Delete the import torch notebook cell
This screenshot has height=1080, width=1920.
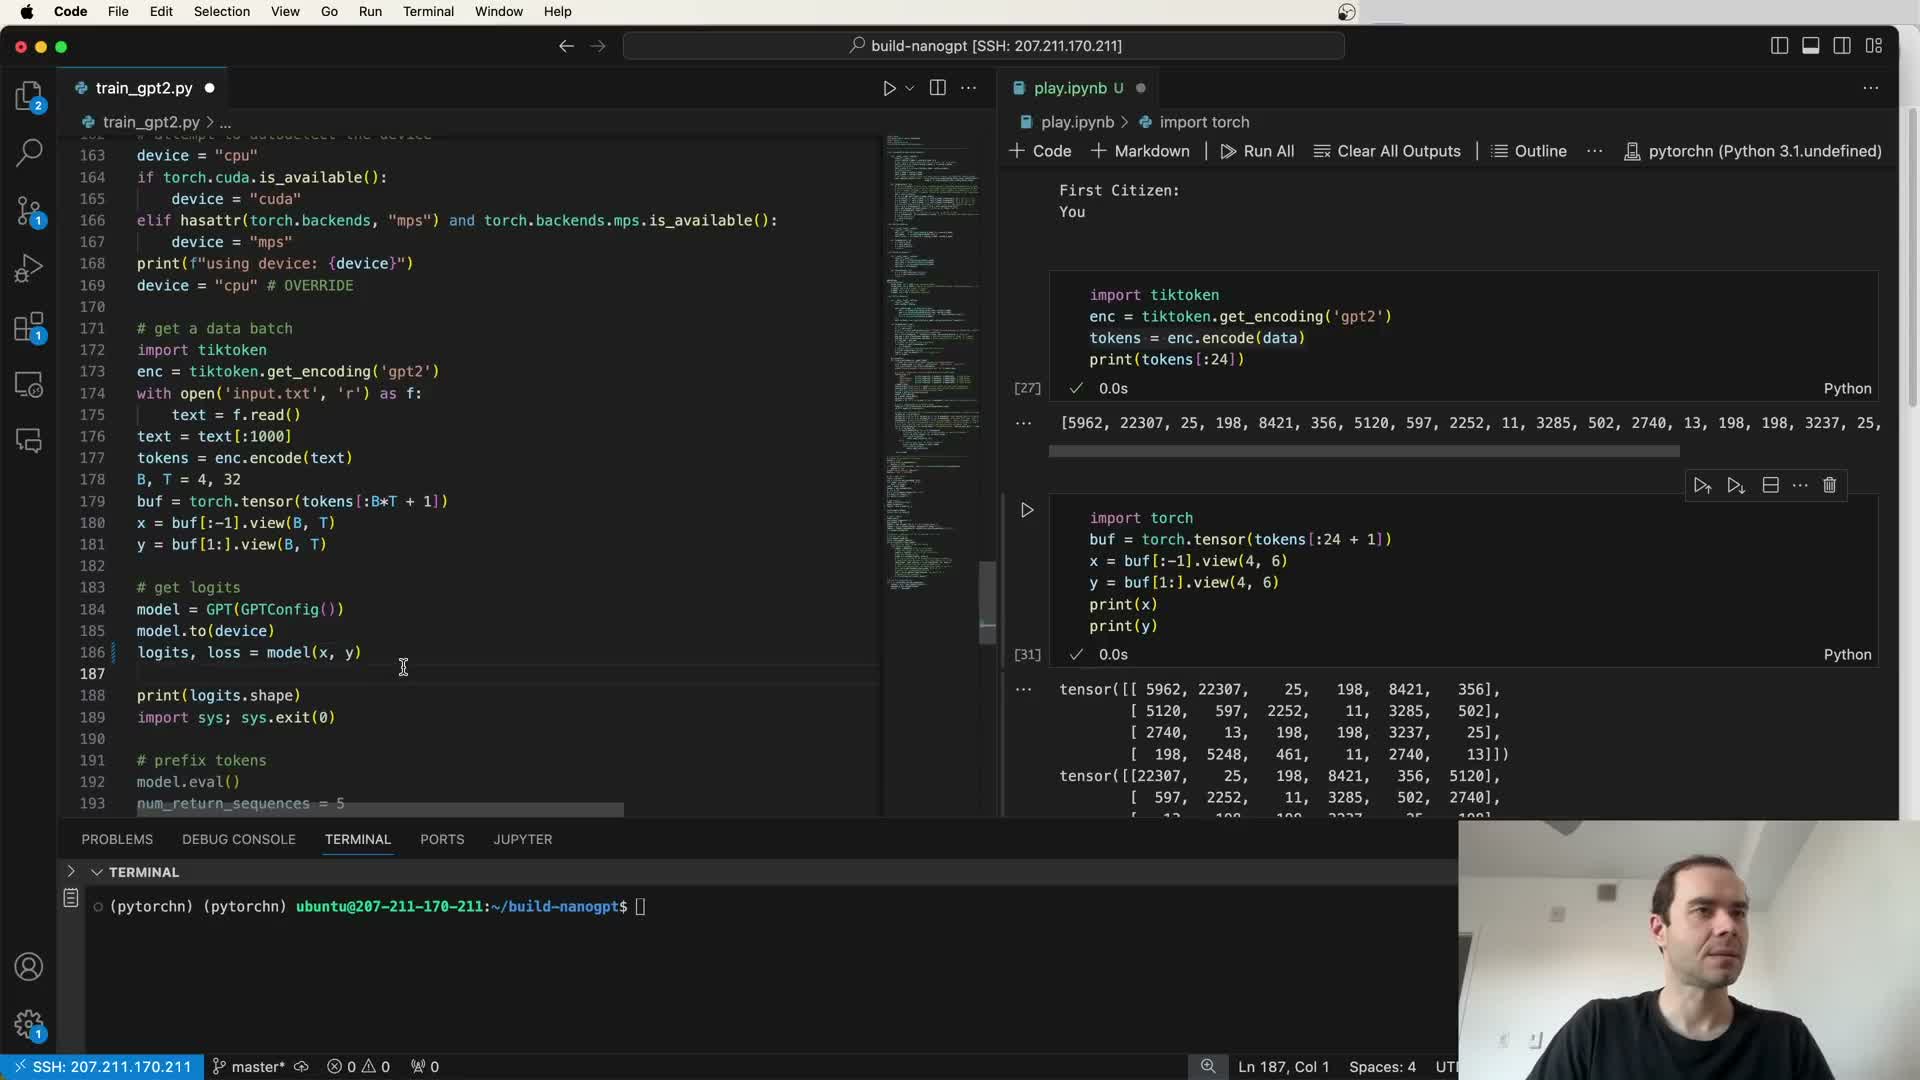[x=1829, y=486]
